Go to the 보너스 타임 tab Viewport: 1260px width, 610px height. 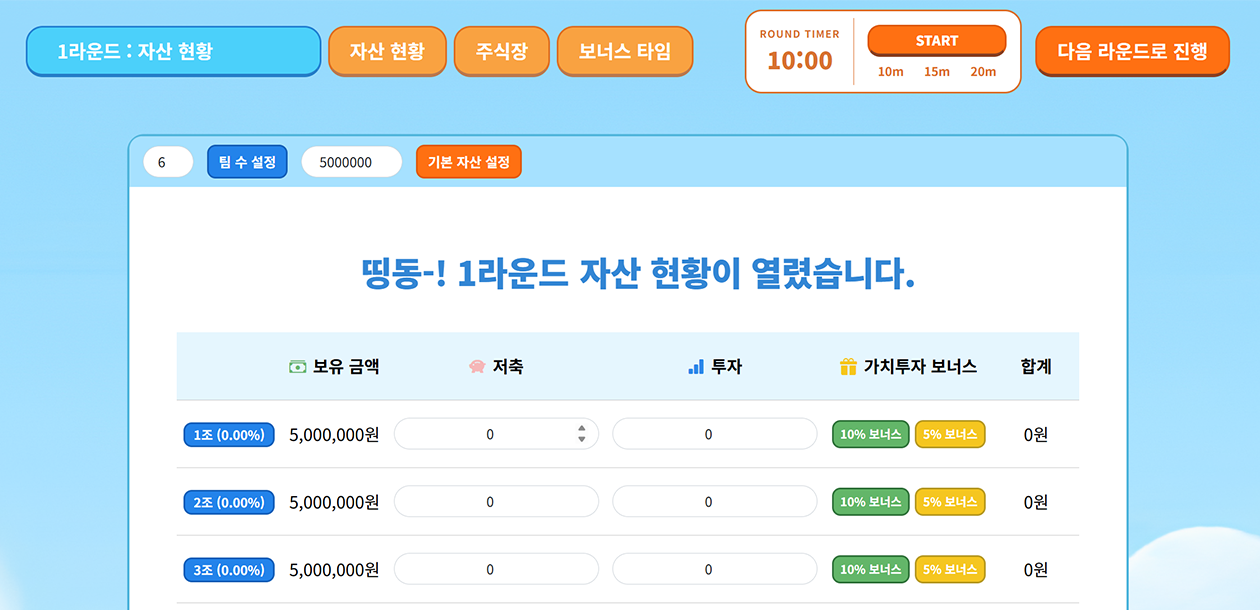[x=624, y=51]
